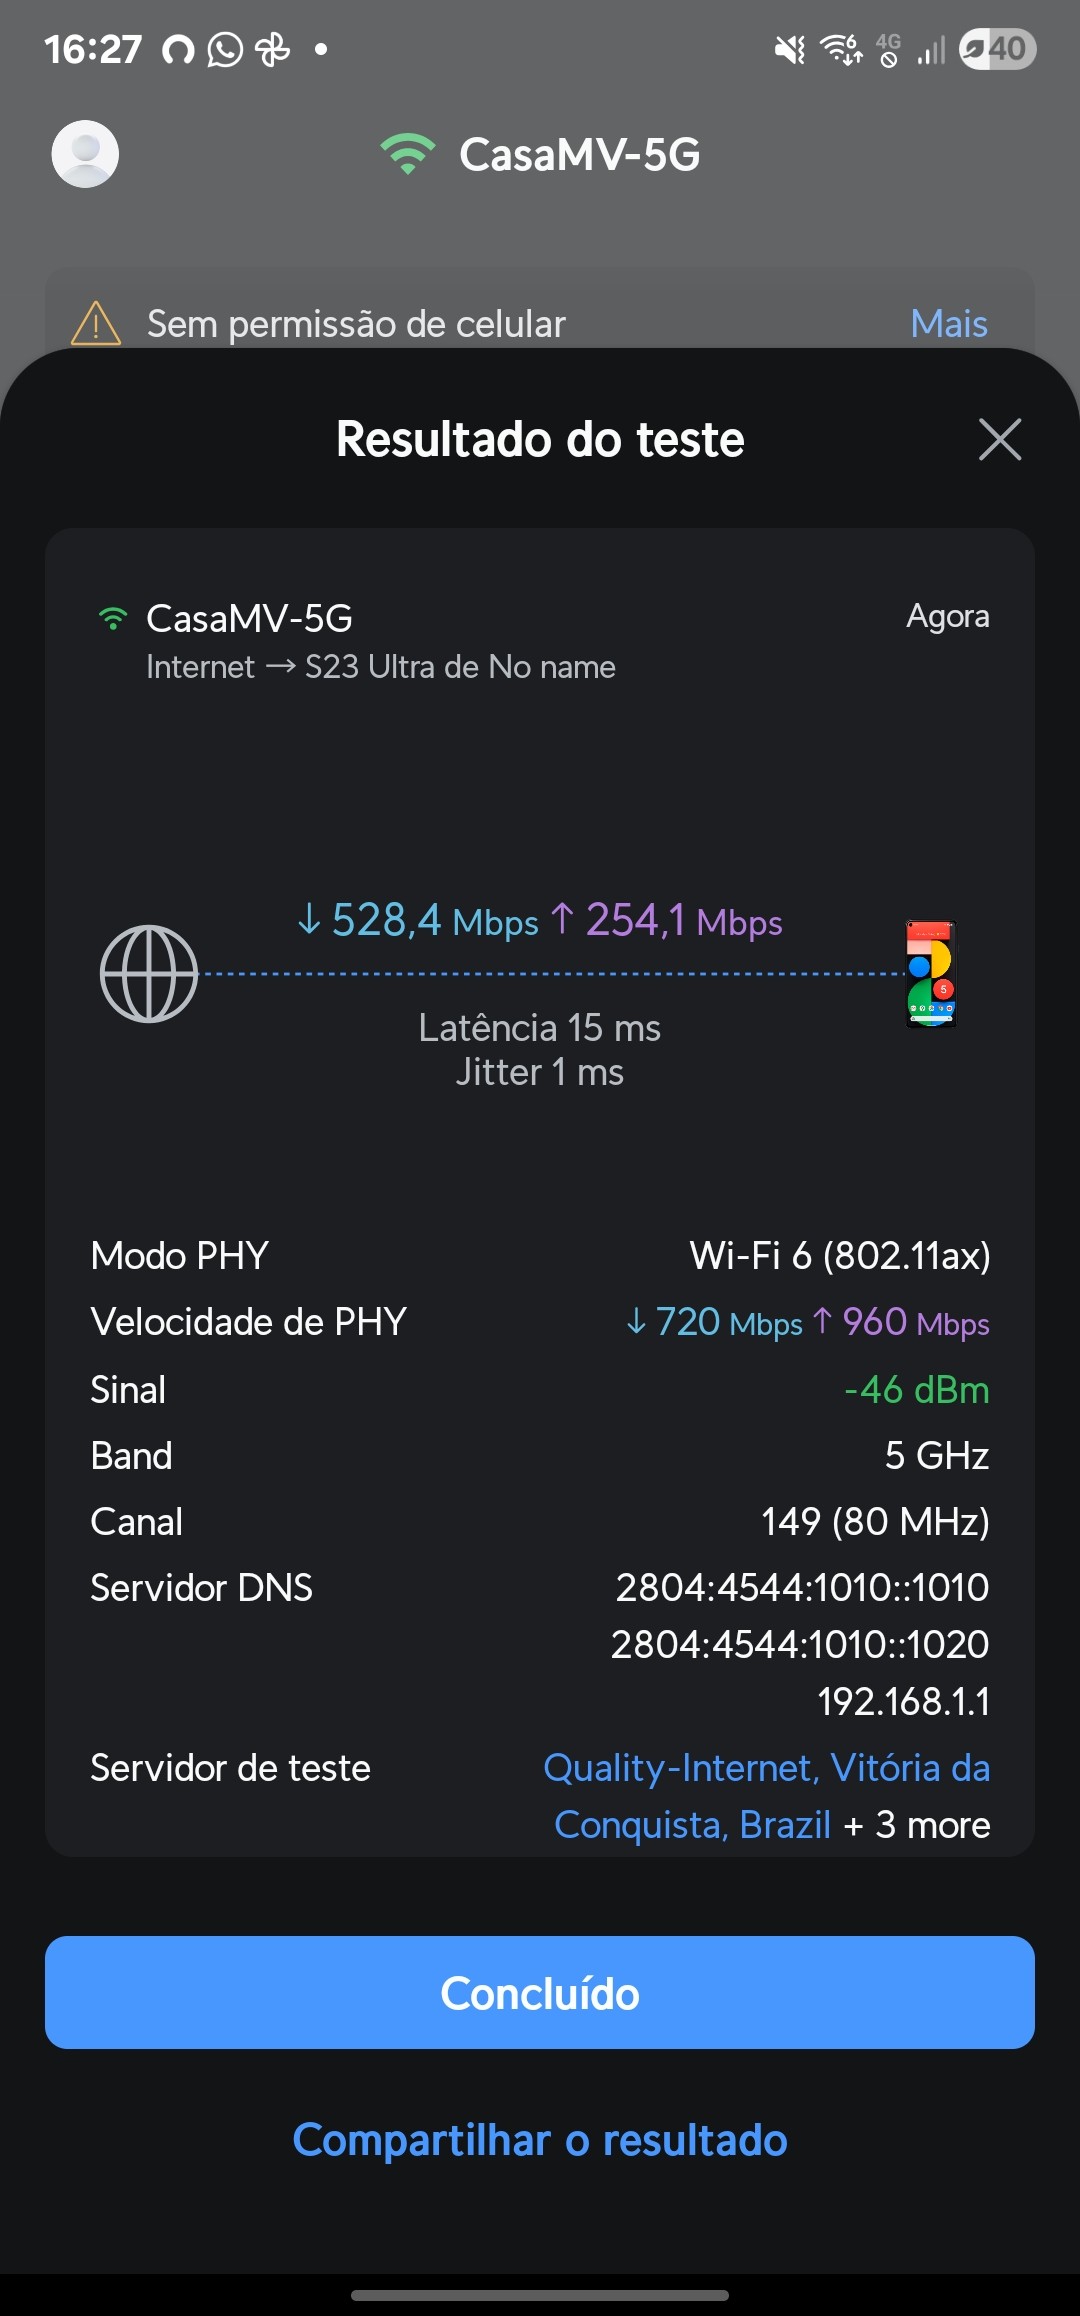Tap the download speed 528,4 Mbps
The height and width of the screenshot is (2316, 1080).
(x=418, y=921)
